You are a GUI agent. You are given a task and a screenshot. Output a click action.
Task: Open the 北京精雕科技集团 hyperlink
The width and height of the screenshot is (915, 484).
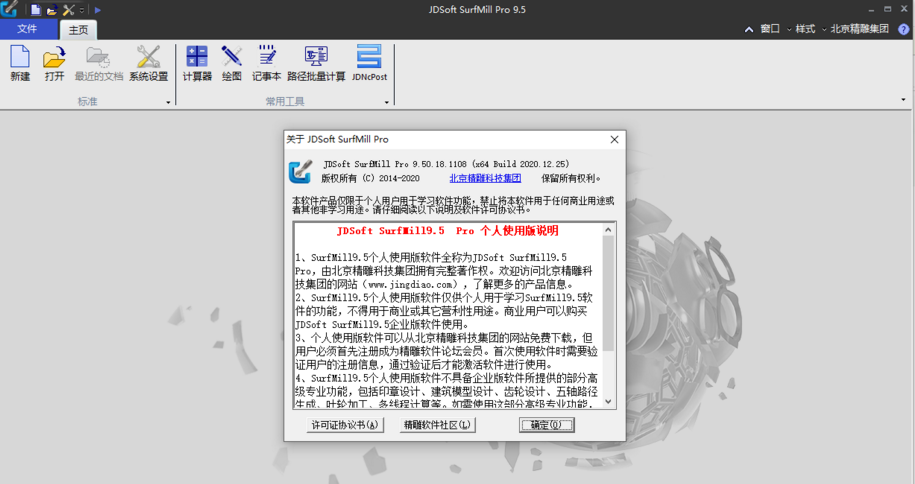(x=485, y=178)
